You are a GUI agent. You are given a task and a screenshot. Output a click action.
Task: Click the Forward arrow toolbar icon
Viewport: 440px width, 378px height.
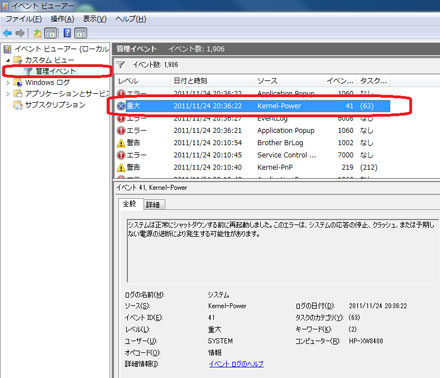click(x=20, y=33)
